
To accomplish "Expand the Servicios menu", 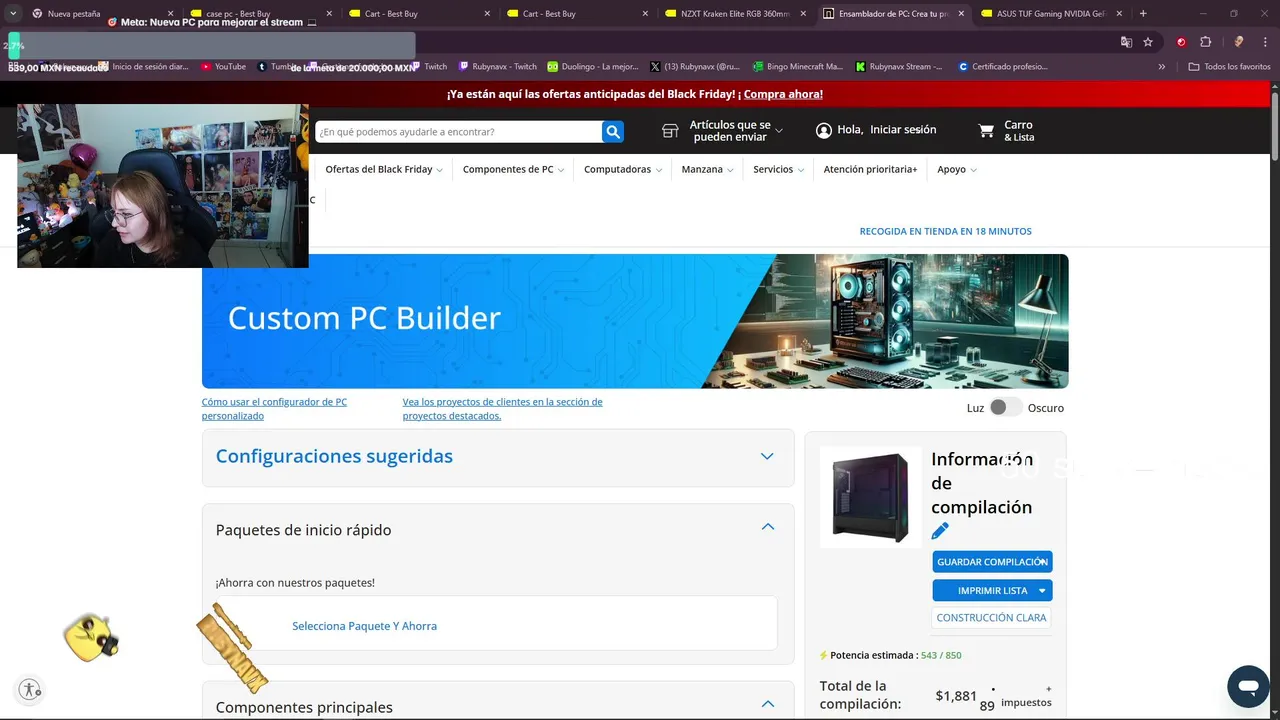I will click(x=779, y=170).
